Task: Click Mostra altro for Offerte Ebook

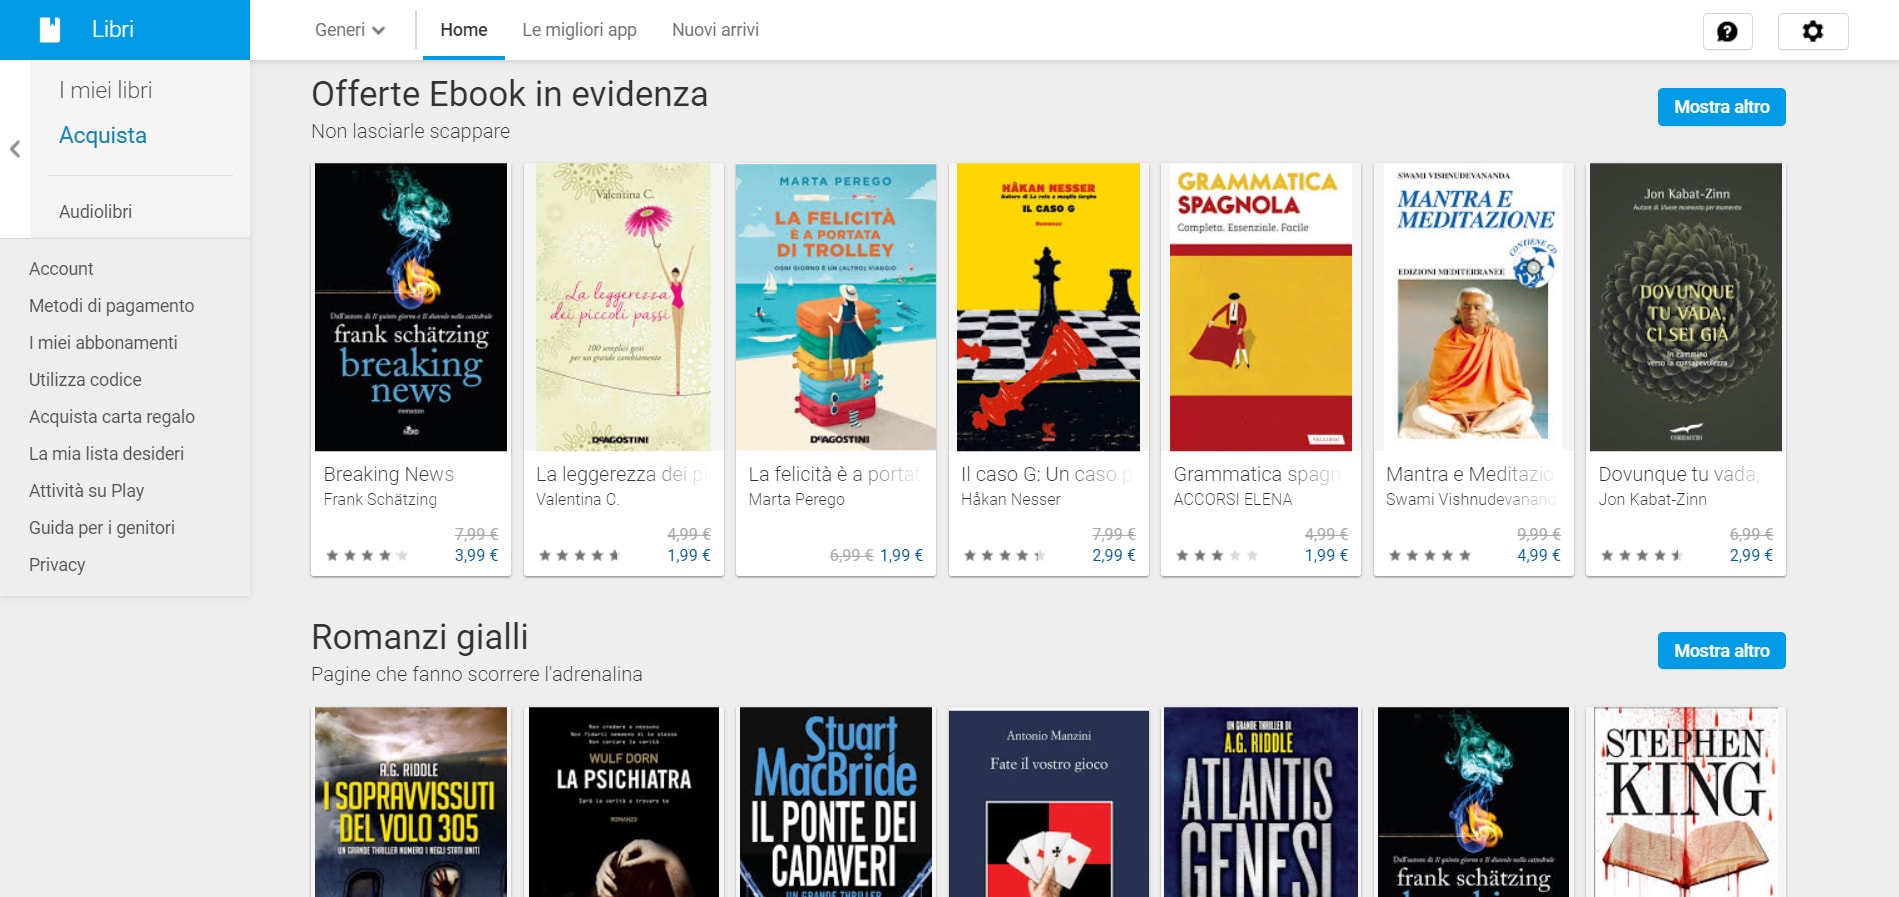Action: coord(1721,107)
